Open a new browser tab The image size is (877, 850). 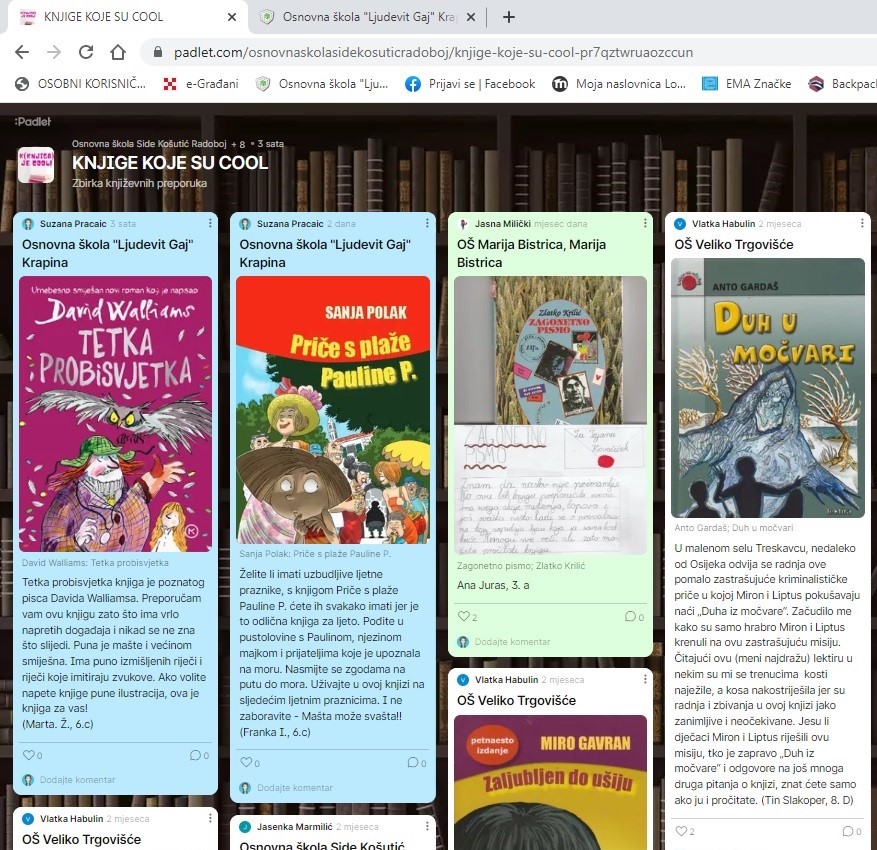click(x=508, y=17)
